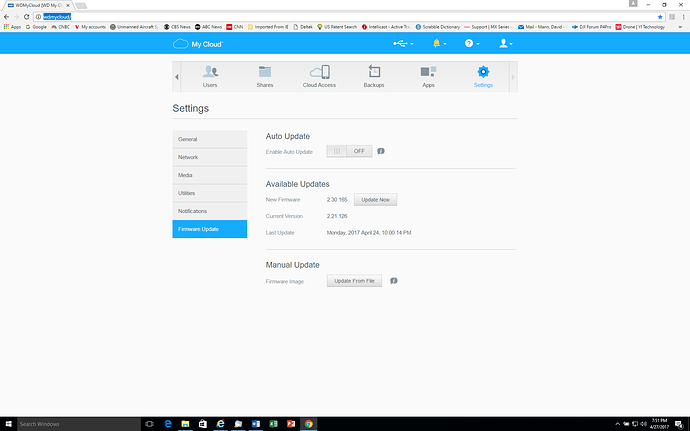This screenshot has width=690, height=431.
Task: Click the Search Windows box
Action: 79,424
